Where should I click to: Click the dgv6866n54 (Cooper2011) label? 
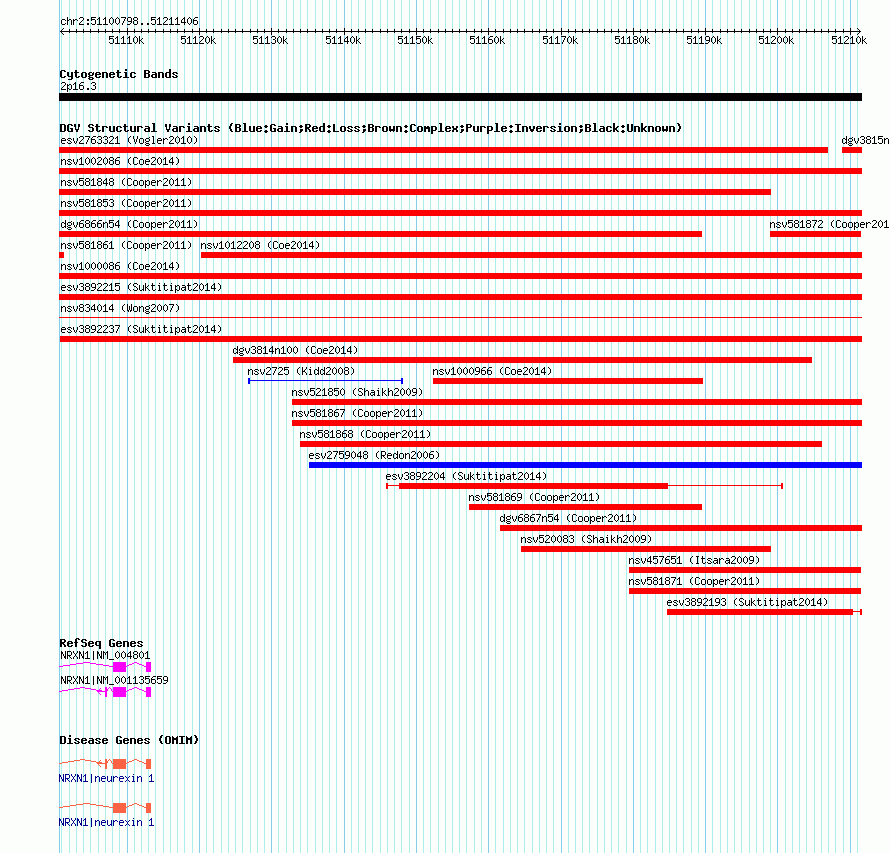[x=129, y=224]
